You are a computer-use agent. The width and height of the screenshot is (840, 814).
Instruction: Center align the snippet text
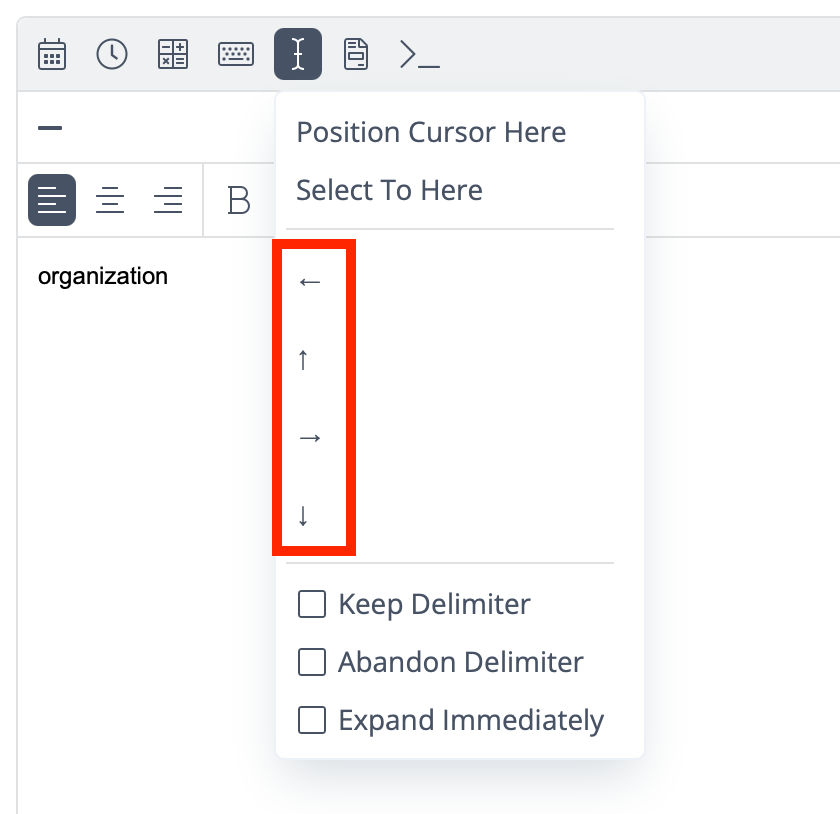point(110,200)
